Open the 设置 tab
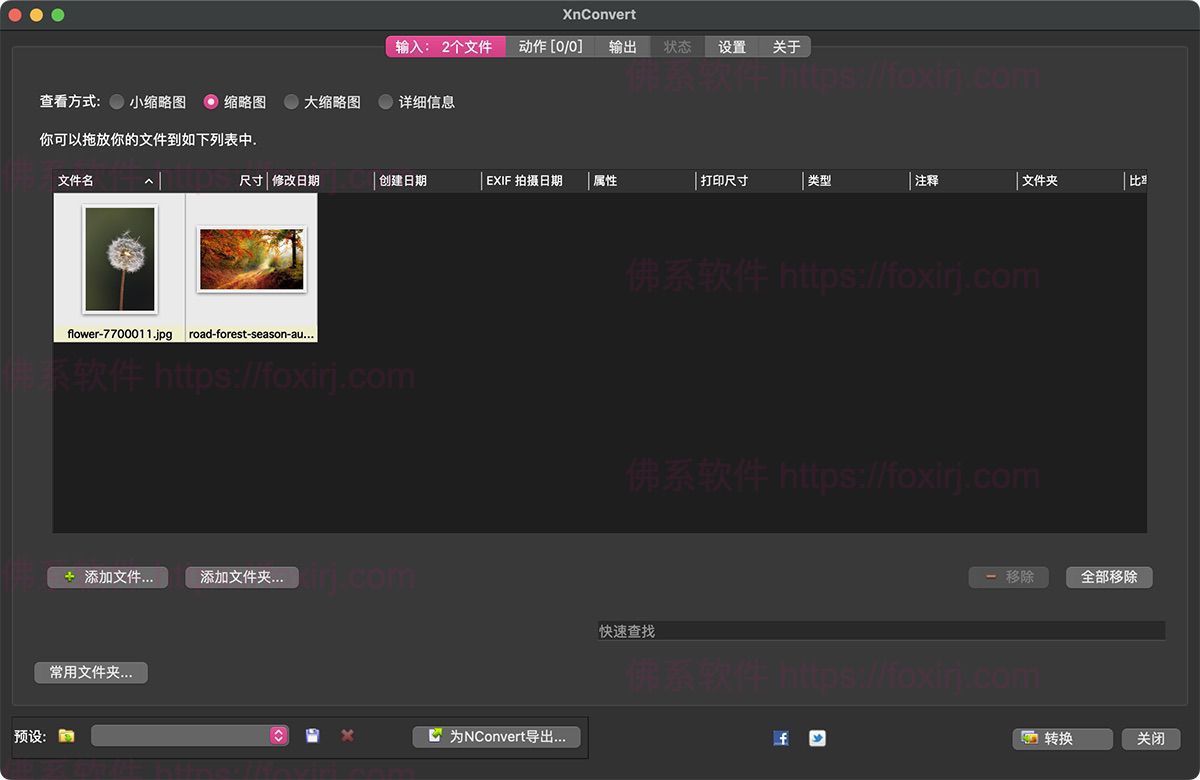The width and height of the screenshot is (1200, 780). [x=731, y=46]
